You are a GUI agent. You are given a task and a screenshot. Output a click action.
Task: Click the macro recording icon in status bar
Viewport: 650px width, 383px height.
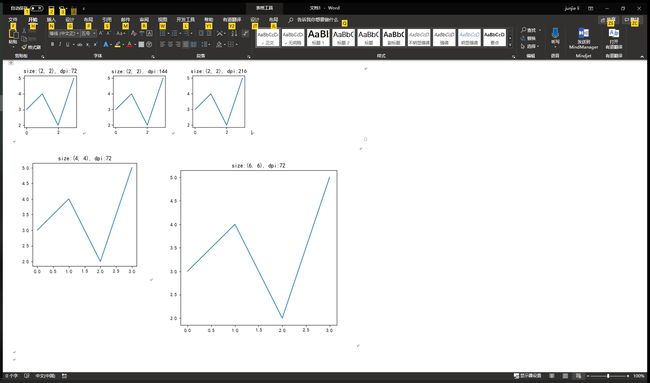(x=64, y=376)
